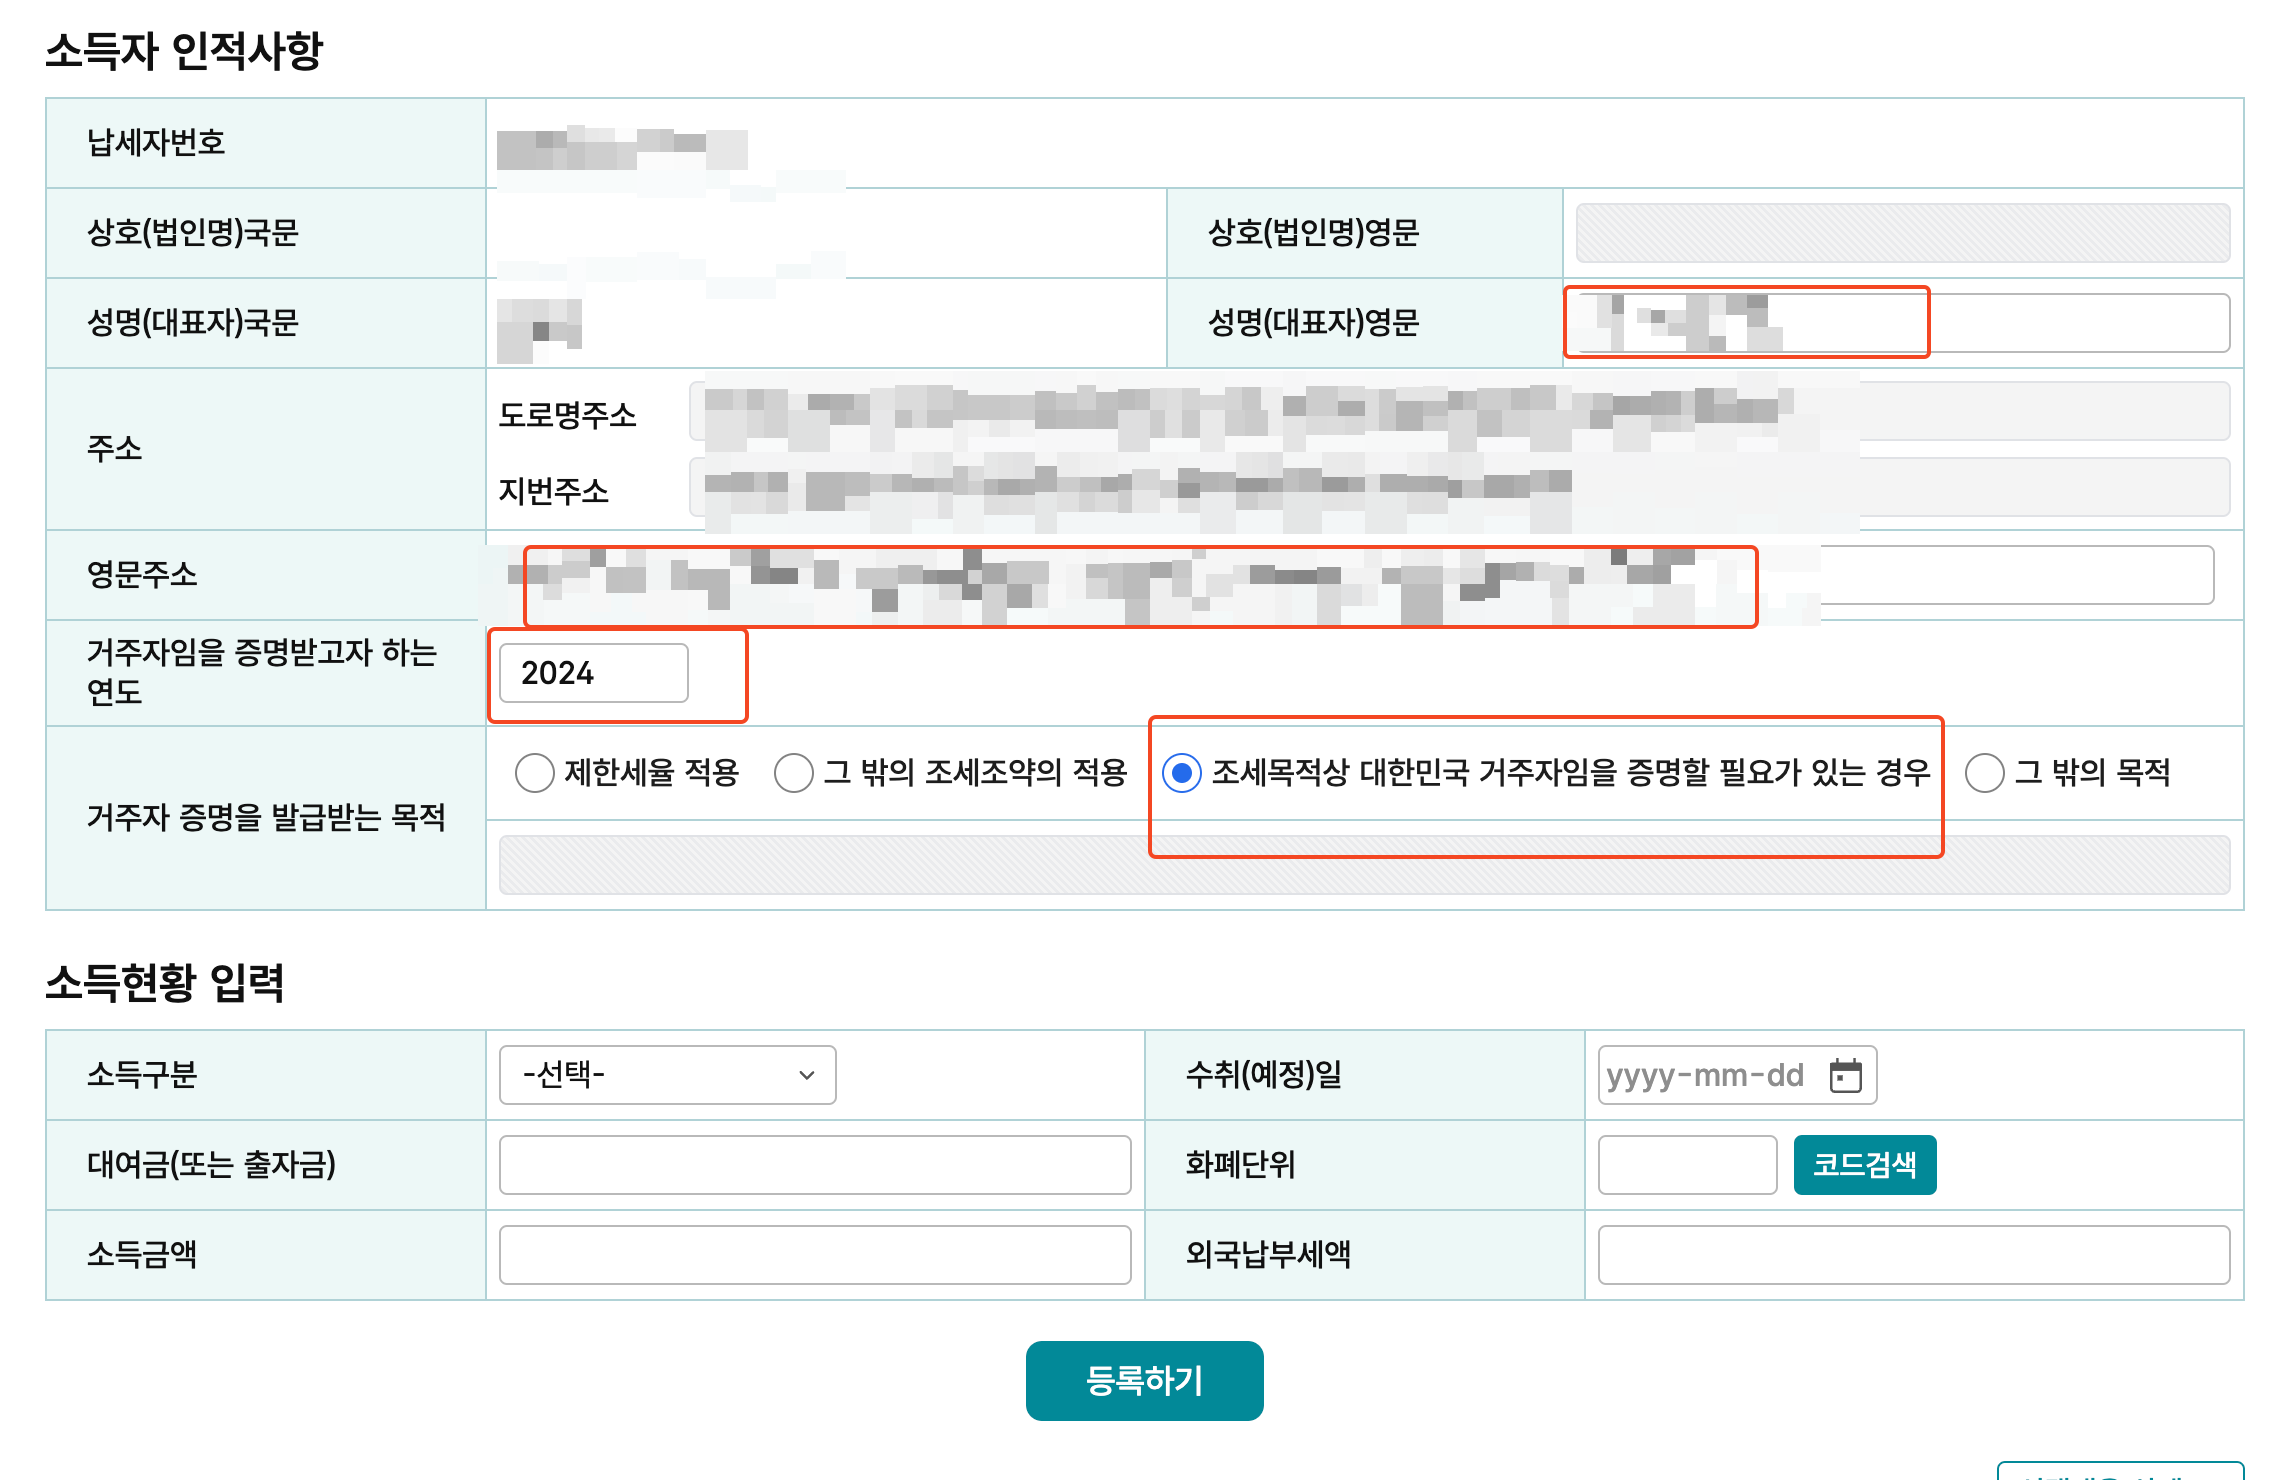Click the 등록하기 button
This screenshot has width=2278, height=1480.
click(x=1144, y=1380)
